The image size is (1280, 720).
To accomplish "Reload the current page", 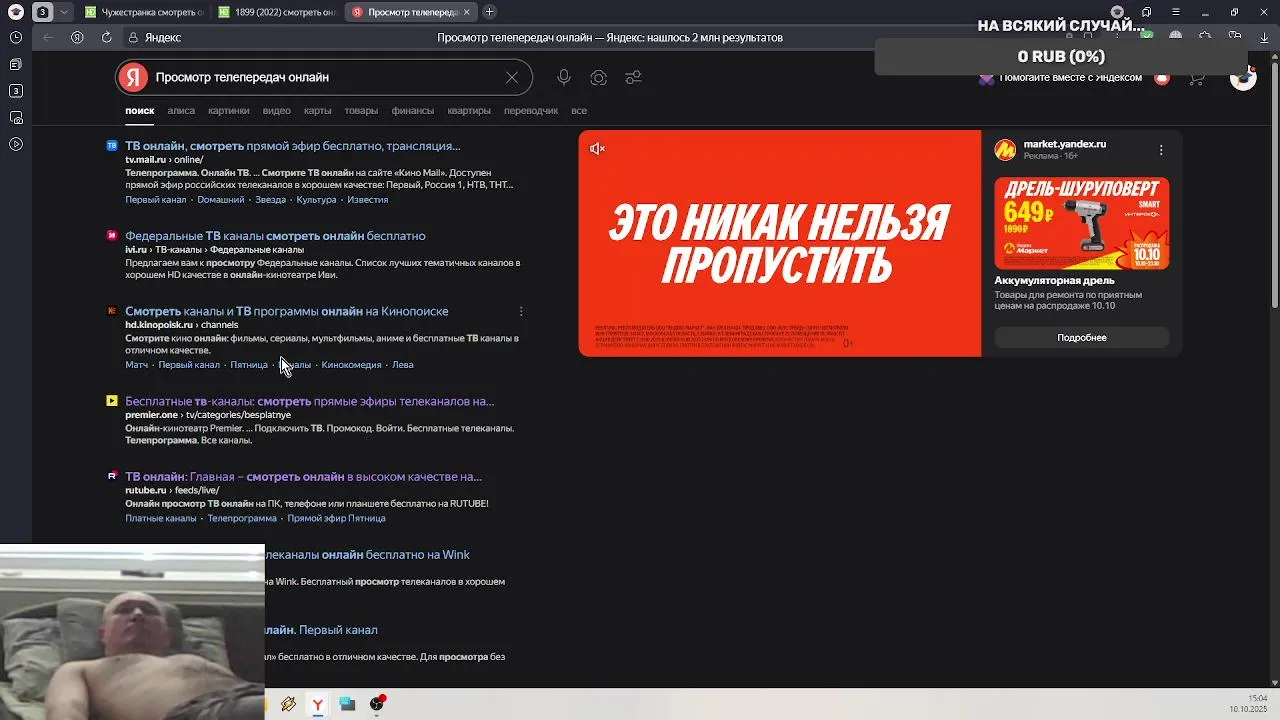I will [x=106, y=37].
